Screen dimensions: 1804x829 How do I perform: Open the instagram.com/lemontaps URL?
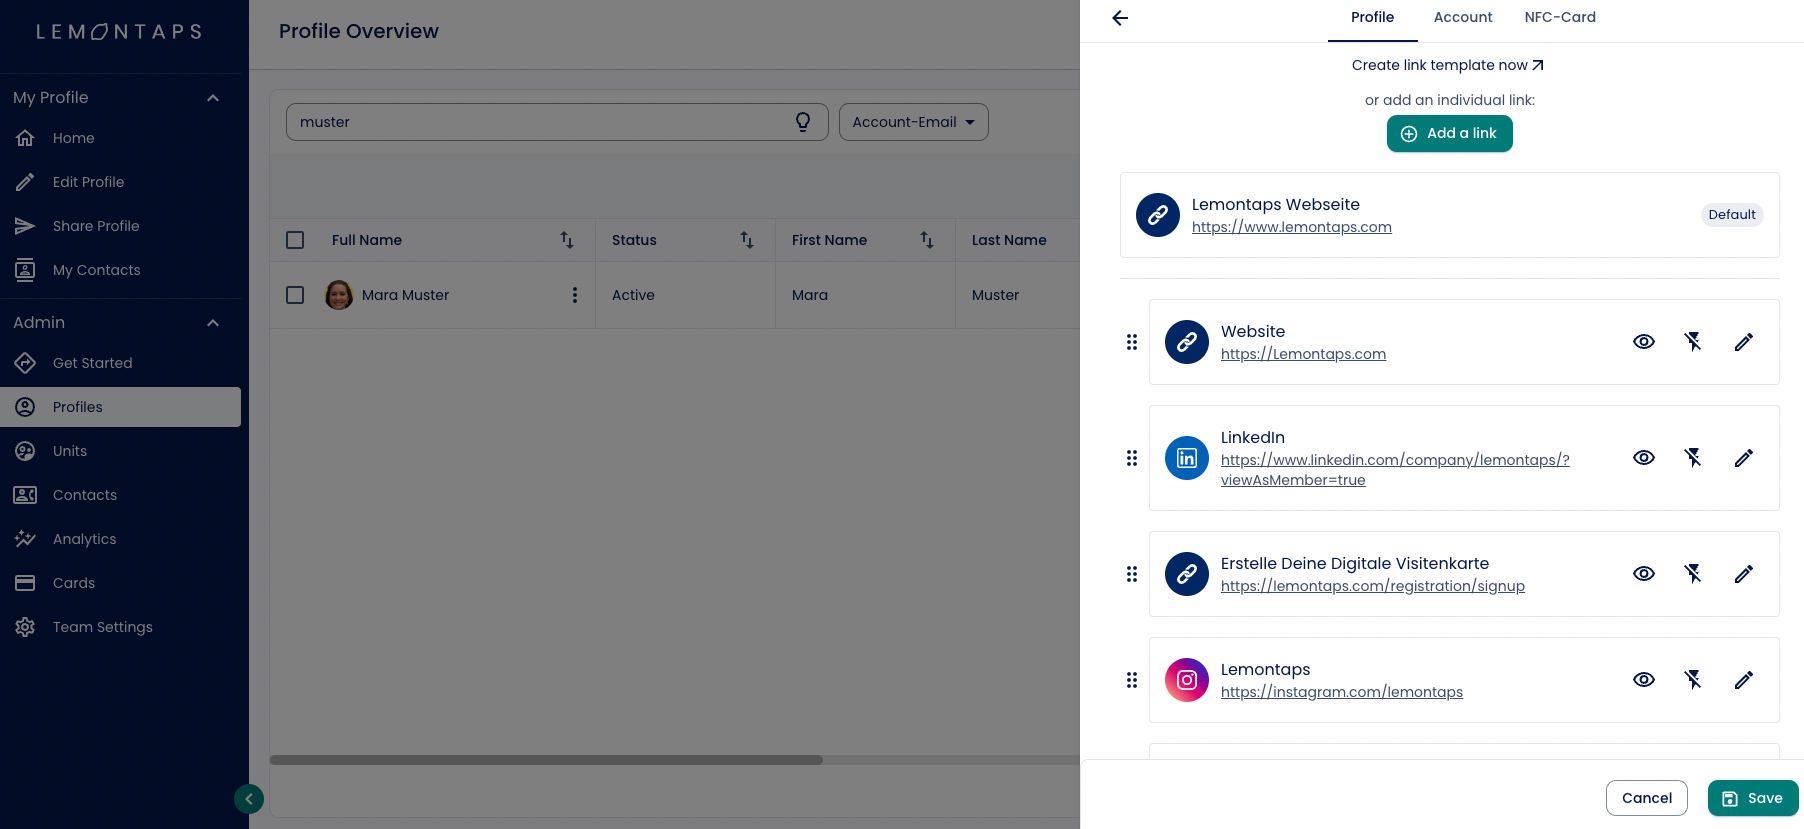[1342, 692]
